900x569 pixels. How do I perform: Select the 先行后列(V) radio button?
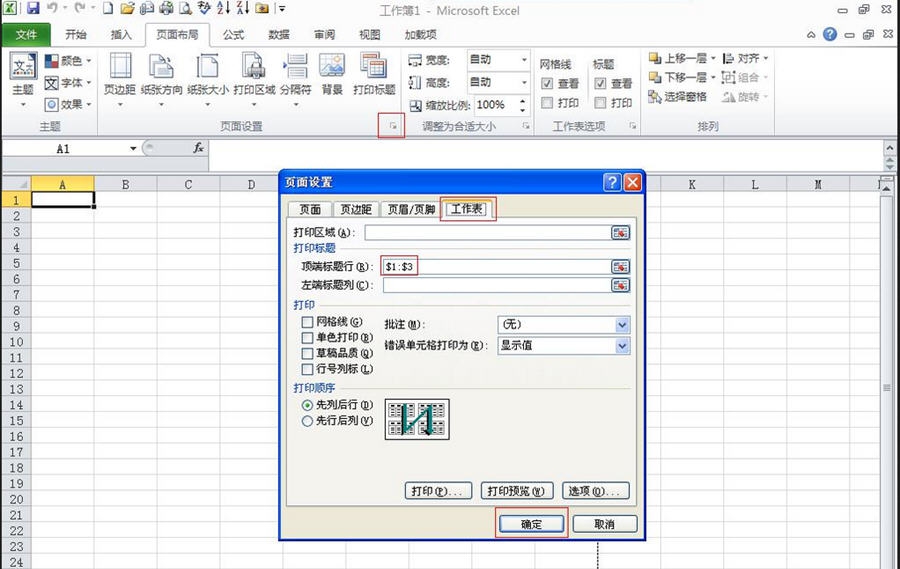[307, 421]
